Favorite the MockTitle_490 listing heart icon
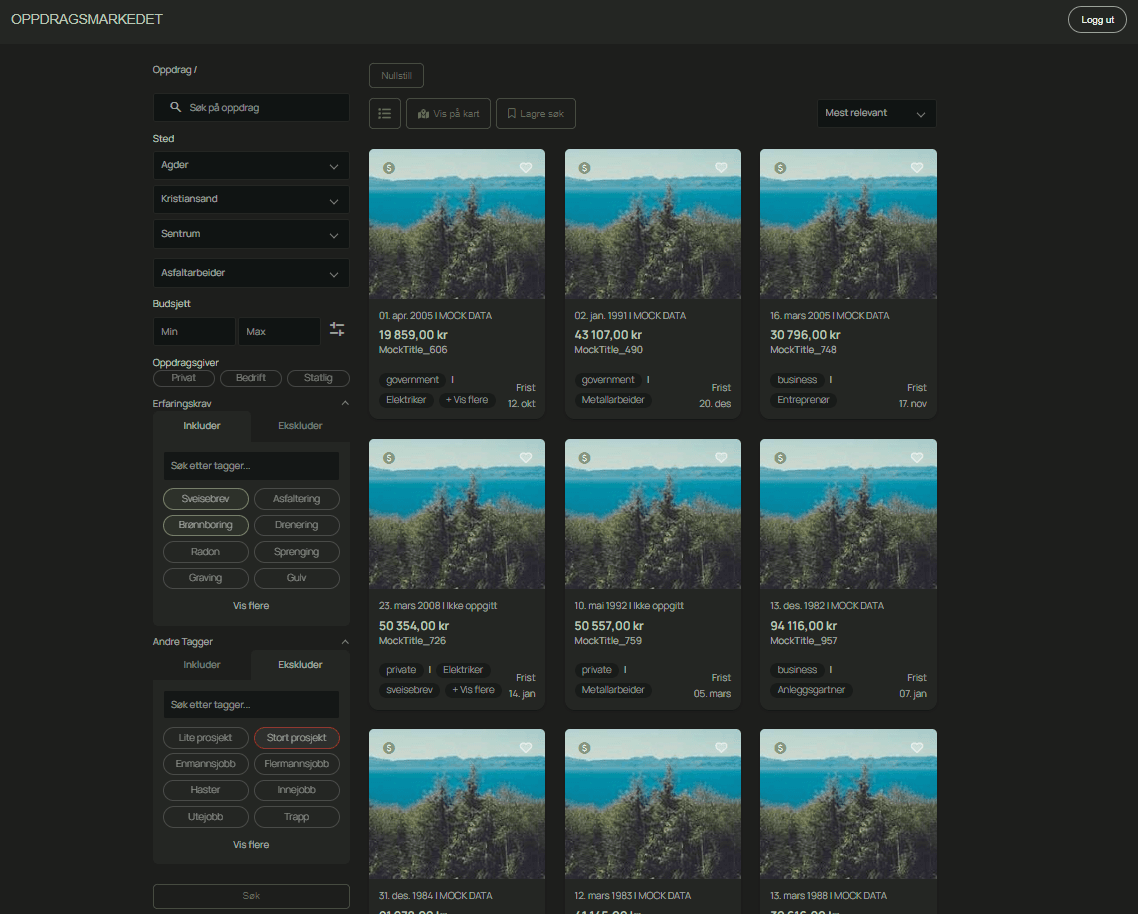Image resolution: width=1138 pixels, height=914 pixels. [x=721, y=167]
